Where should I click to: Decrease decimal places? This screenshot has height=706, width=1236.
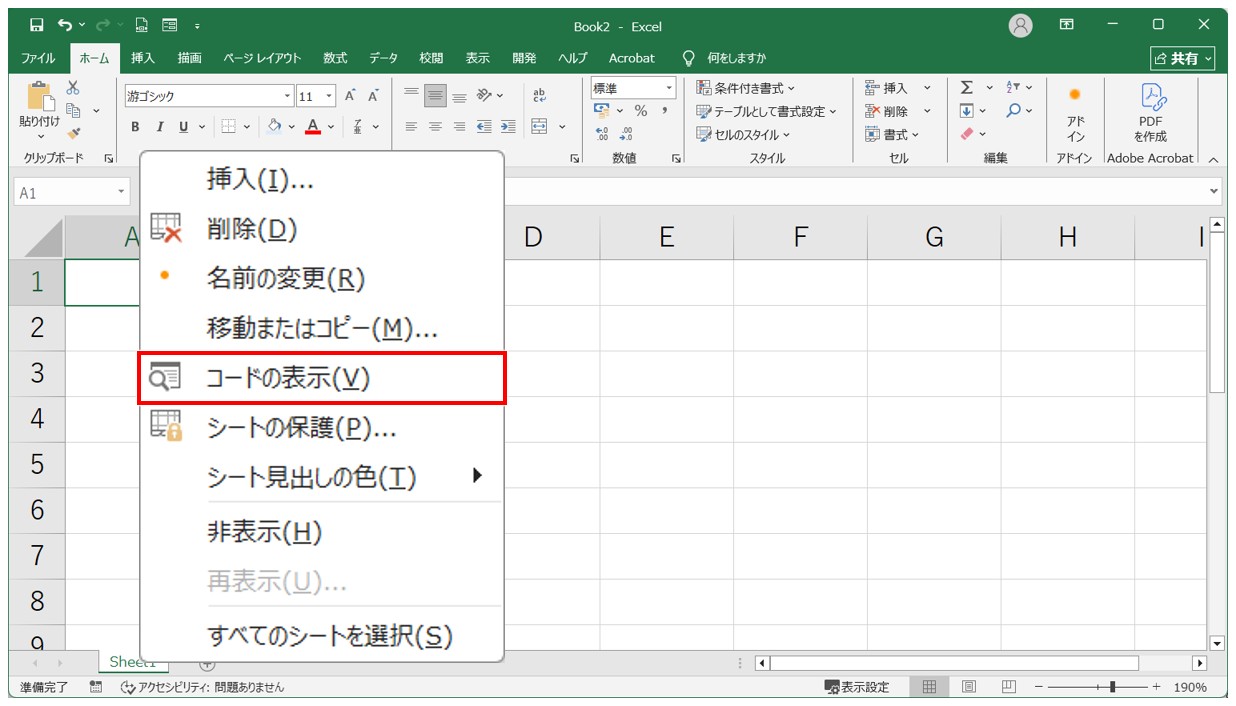tap(626, 134)
